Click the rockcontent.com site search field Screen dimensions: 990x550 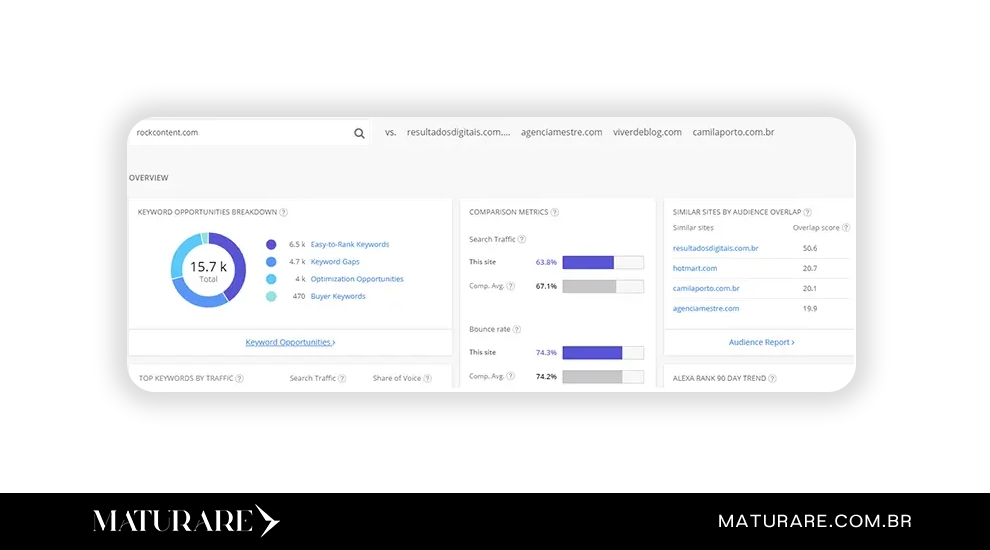click(240, 132)
